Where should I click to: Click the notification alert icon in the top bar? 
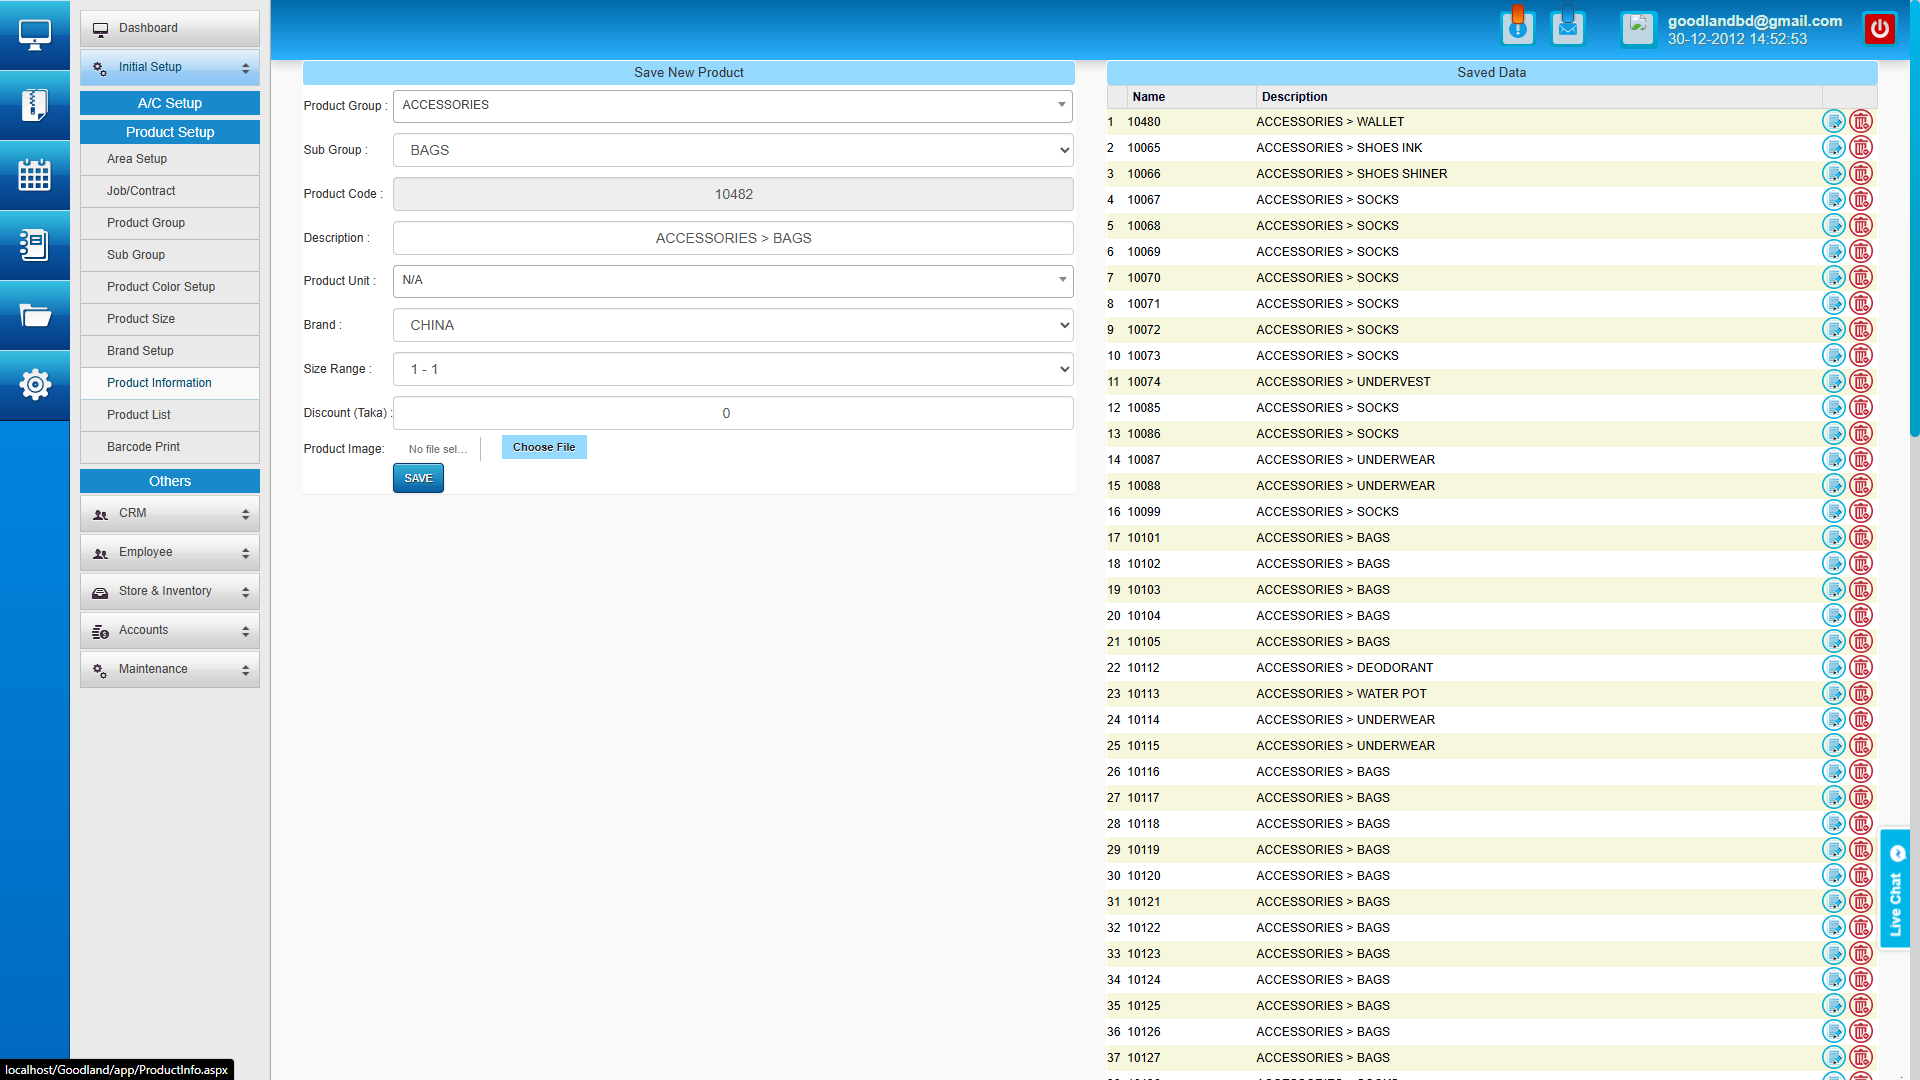pyautogui.click(x=1518, y=27)
